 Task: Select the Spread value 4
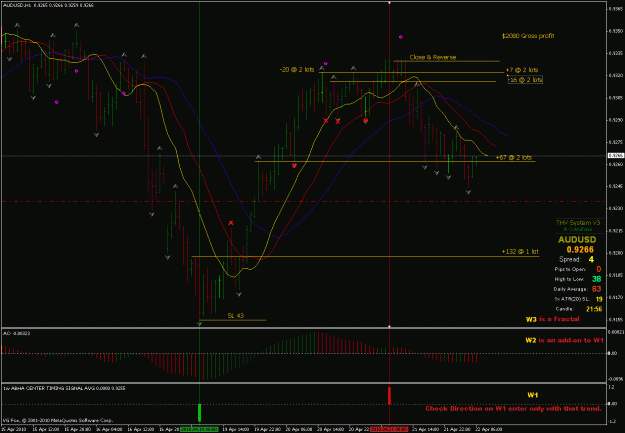(x=591, y=260)
